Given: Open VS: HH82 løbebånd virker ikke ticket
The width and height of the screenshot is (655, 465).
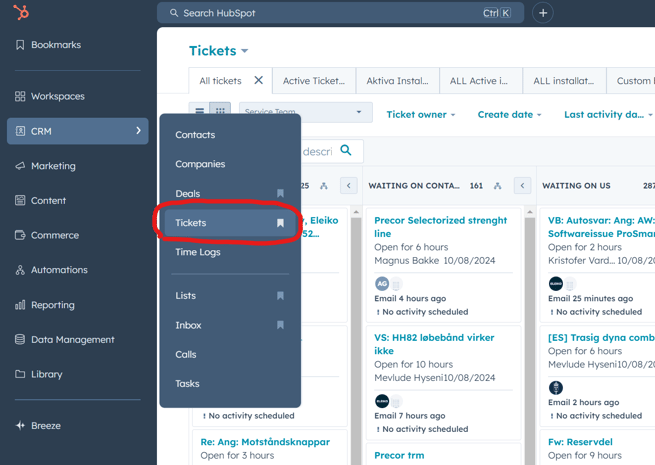Looking at the screenshot, I should (434, 344).
